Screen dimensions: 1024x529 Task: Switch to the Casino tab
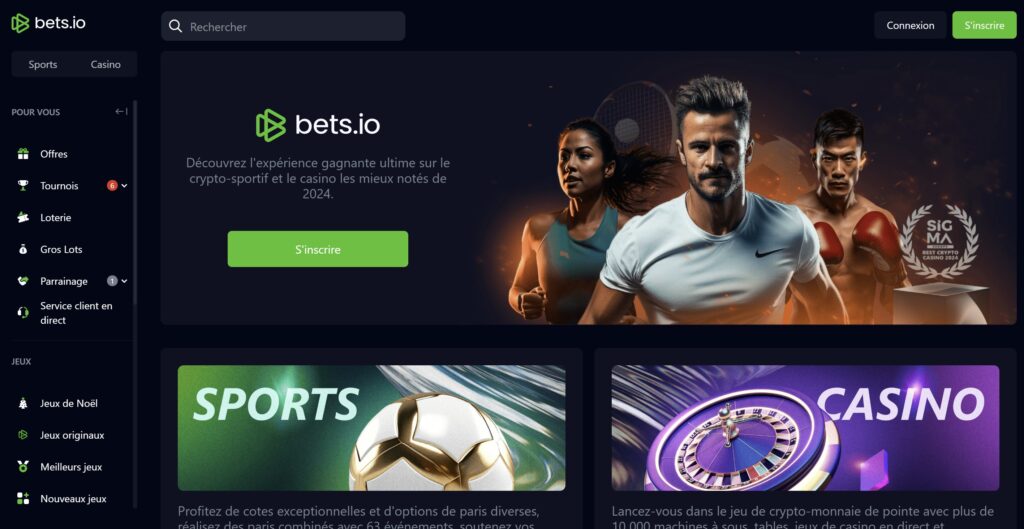[x=105, y=65]
